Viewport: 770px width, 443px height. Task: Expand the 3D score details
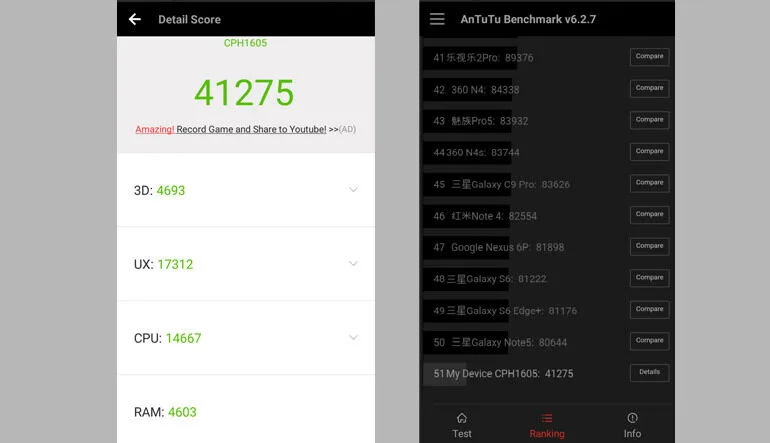click(x=353, y=190)
